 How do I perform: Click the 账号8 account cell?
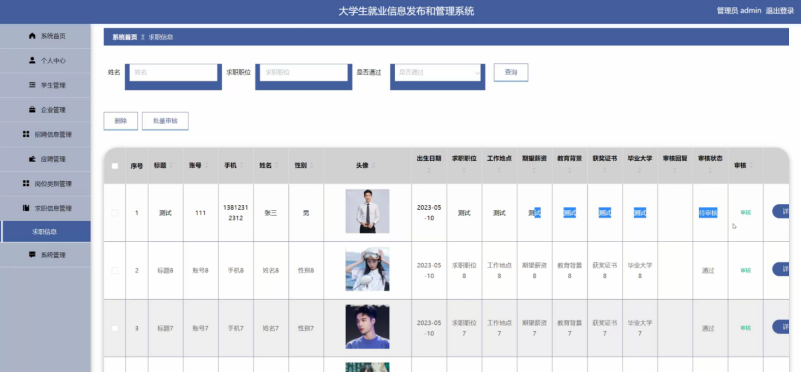coord(201,271)
